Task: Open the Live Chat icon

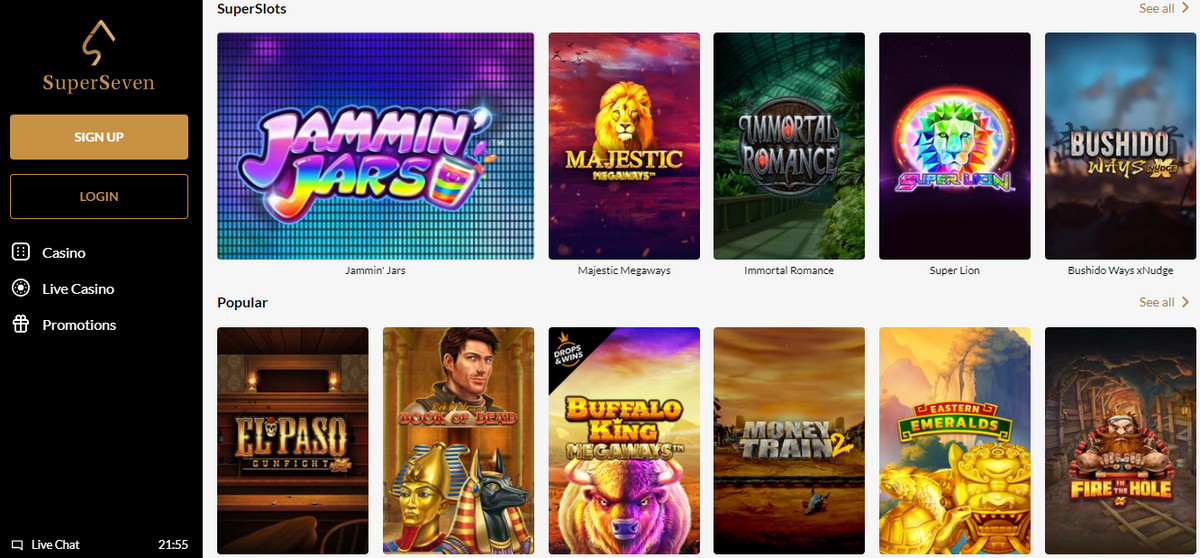Action: [18, 545]
